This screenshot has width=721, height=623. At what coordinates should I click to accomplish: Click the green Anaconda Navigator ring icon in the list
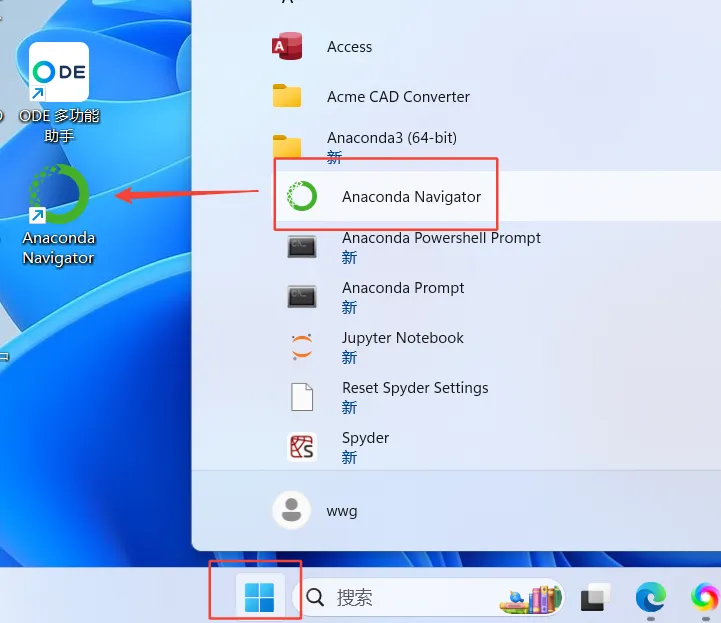[302, 196]
